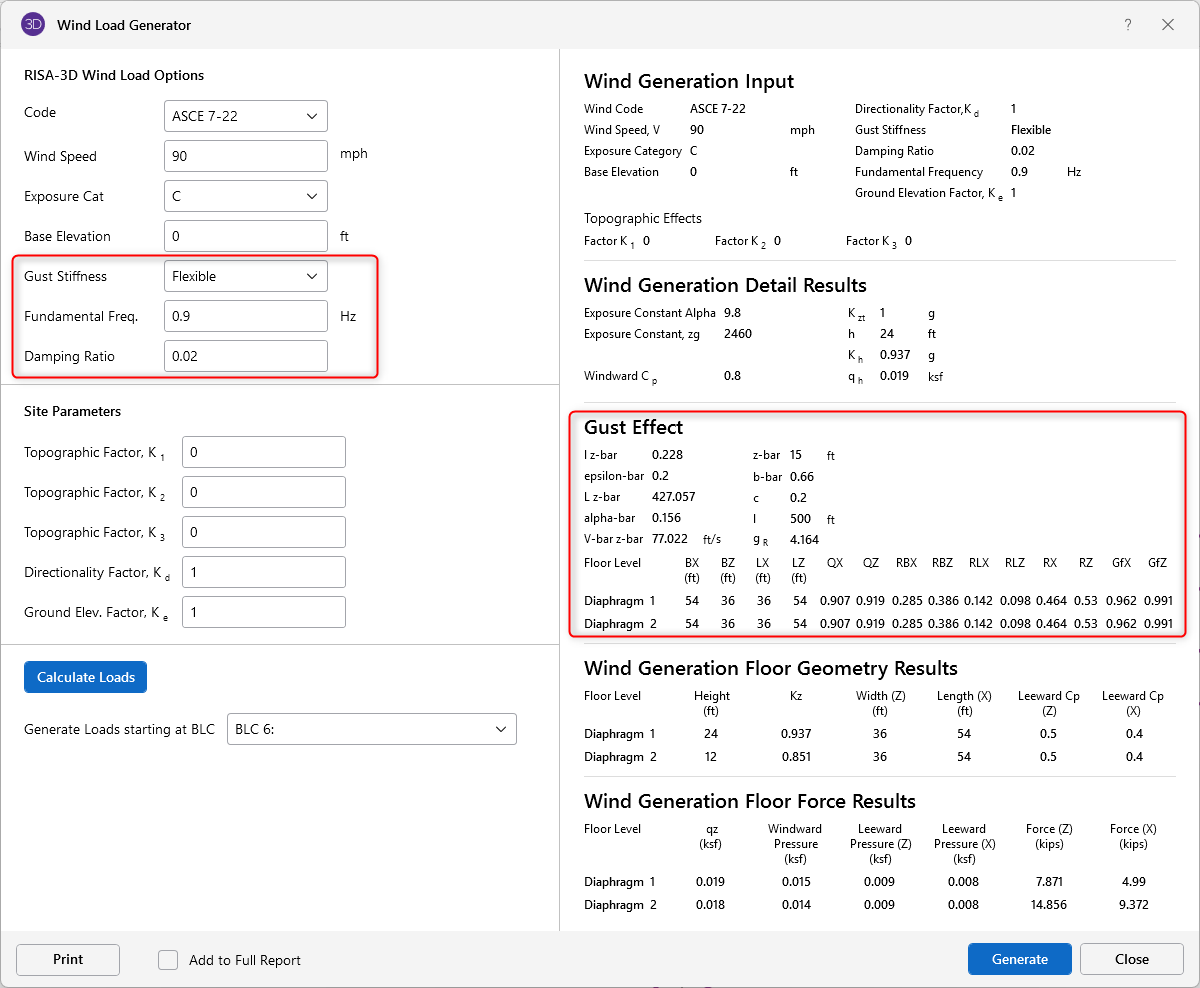1200x988 pixels.
Task: Close the Wind Load Generator window
Action: tap(1168, 25)
